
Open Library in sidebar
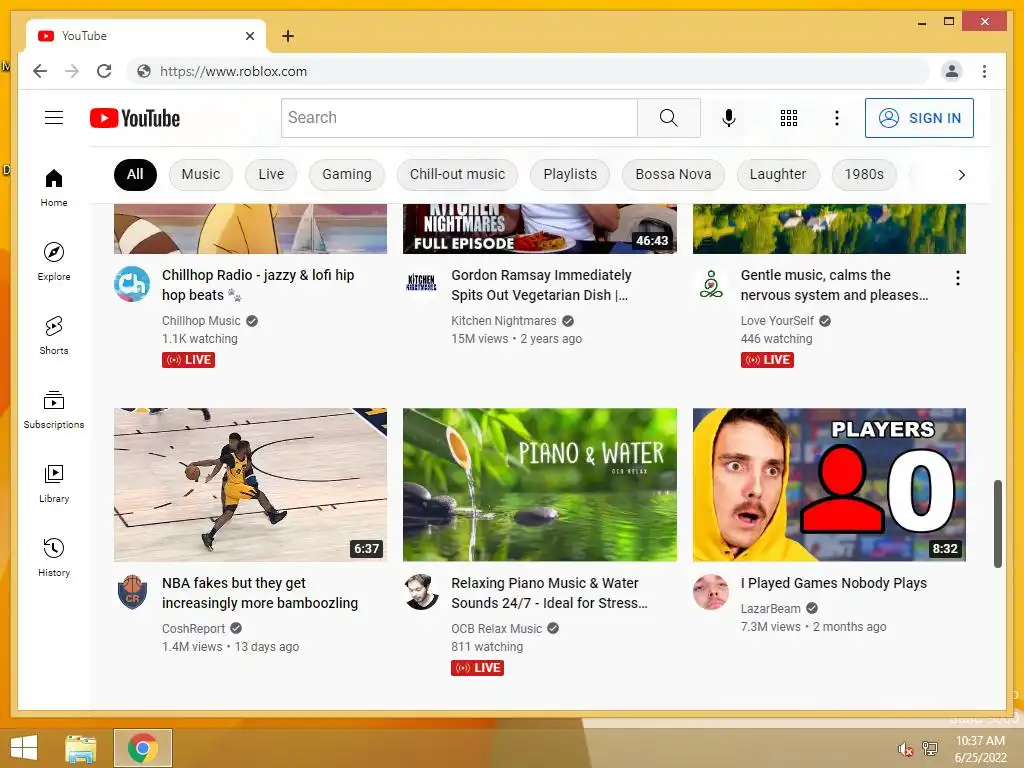pyautogui.click(x=54, y=483)
